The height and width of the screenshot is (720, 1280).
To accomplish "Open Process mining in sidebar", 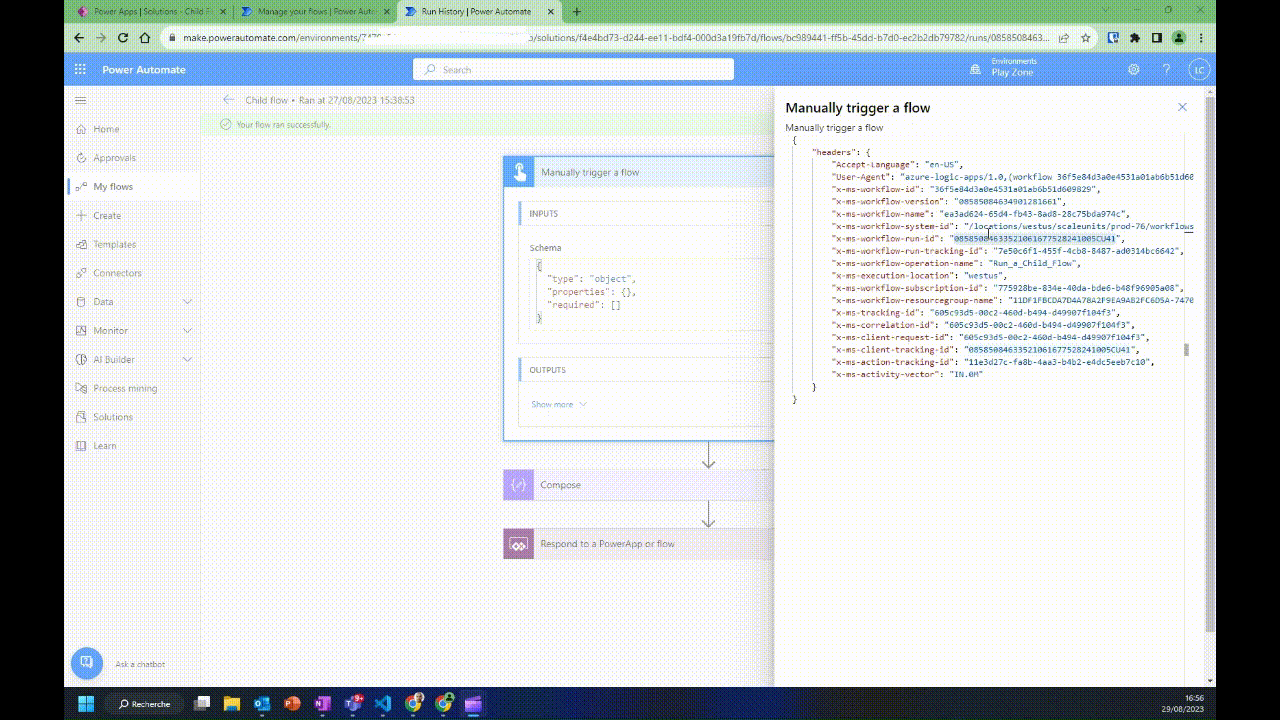I will click(125, 388).
